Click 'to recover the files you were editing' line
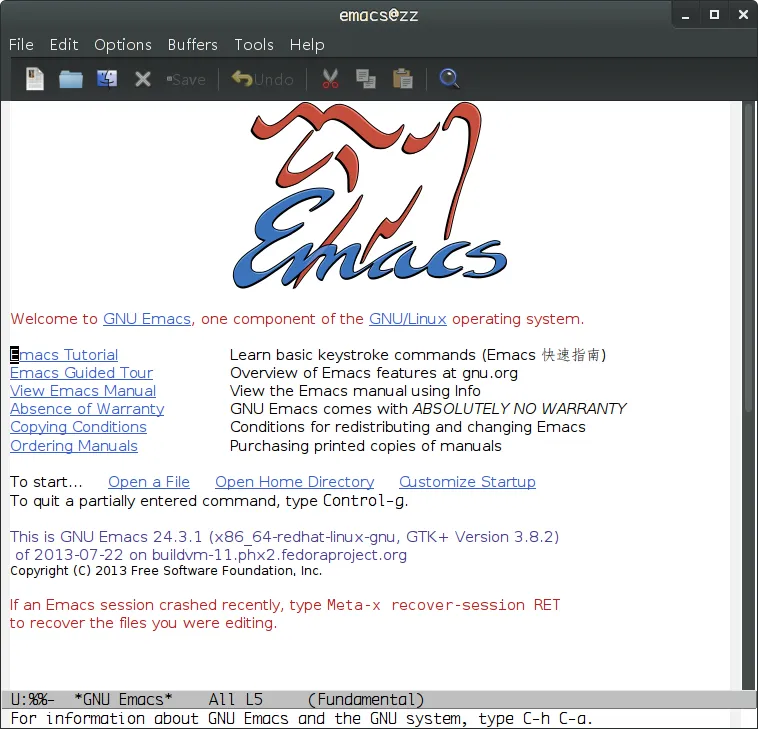Viewport: 758px width, 729px height. coord(143,623)
